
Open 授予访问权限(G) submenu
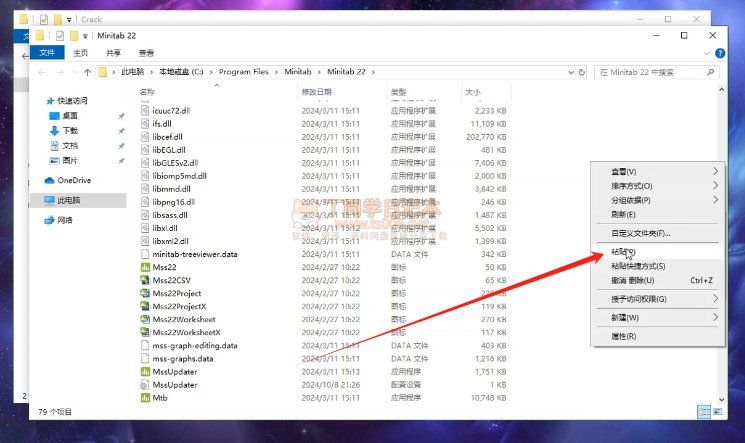pos(658,299)
